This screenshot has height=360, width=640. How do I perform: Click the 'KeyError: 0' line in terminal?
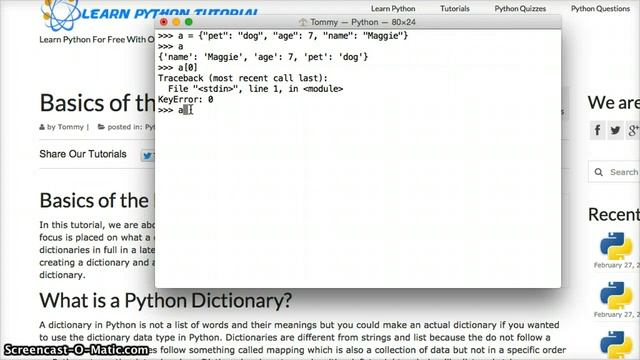186,99
